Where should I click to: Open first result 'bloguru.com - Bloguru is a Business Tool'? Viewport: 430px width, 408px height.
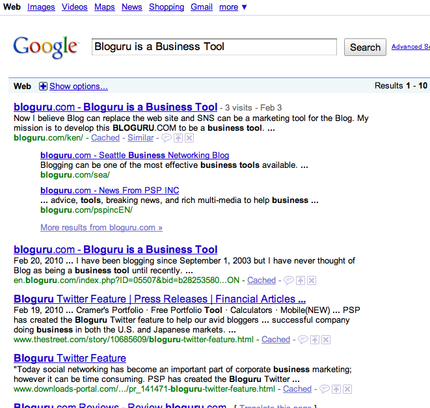(115, 107)
